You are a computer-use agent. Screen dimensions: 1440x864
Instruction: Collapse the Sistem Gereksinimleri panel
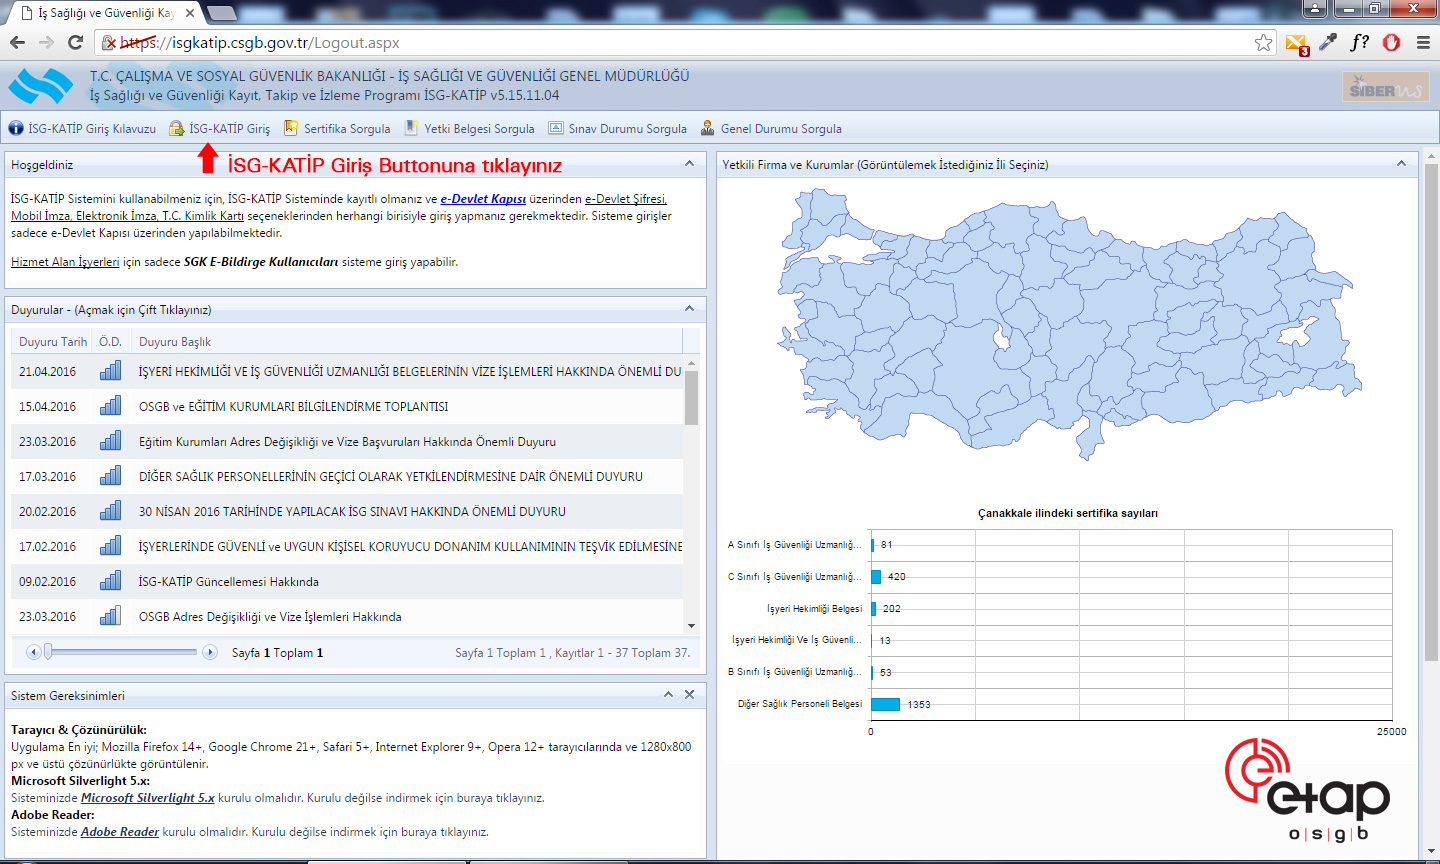coord(668,694)
